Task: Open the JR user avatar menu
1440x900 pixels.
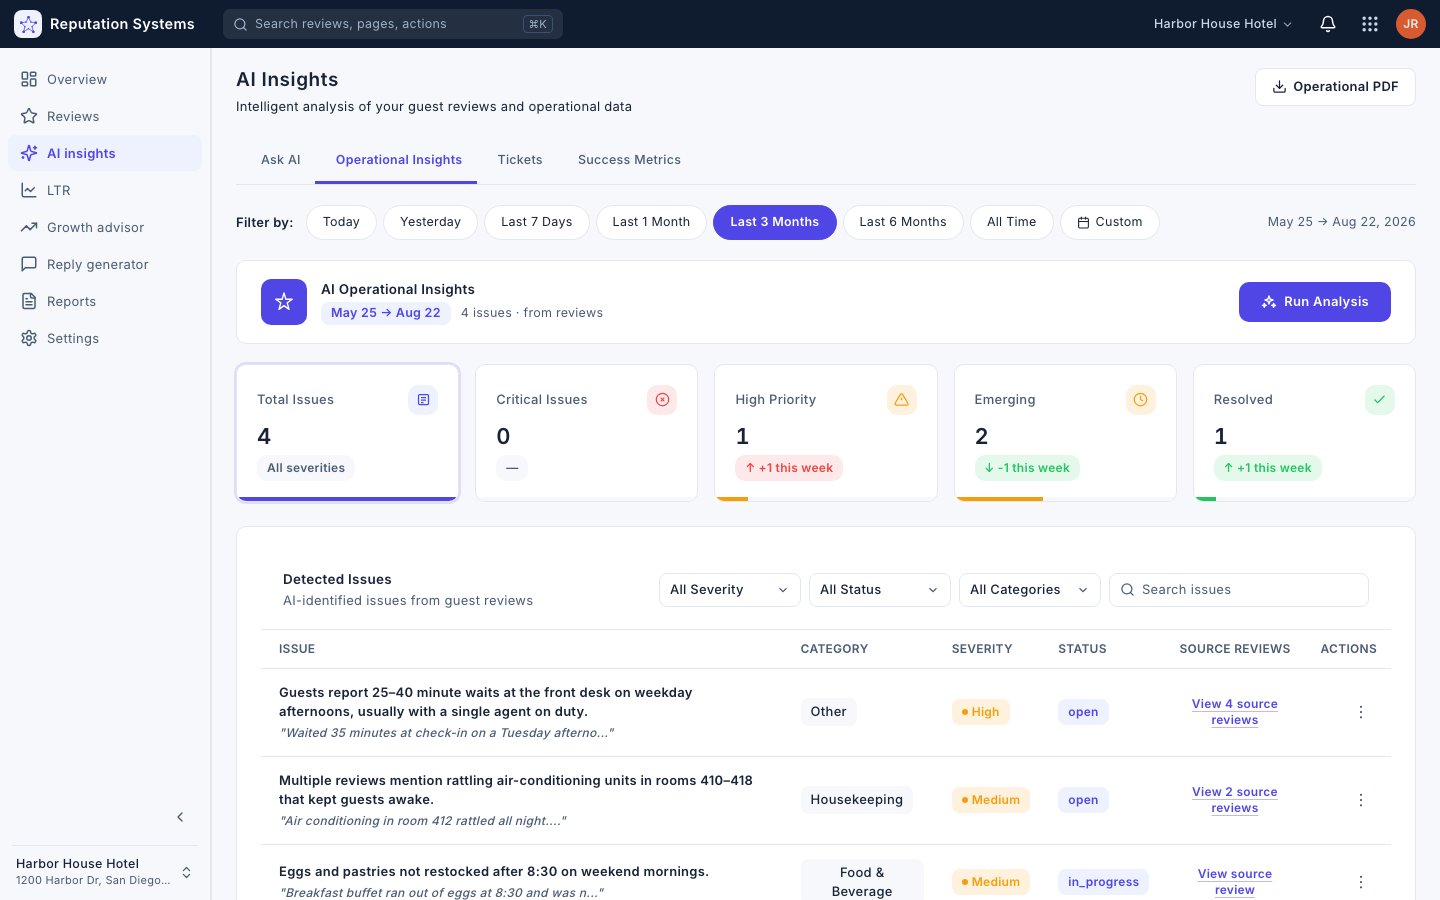Action: 1411,24
